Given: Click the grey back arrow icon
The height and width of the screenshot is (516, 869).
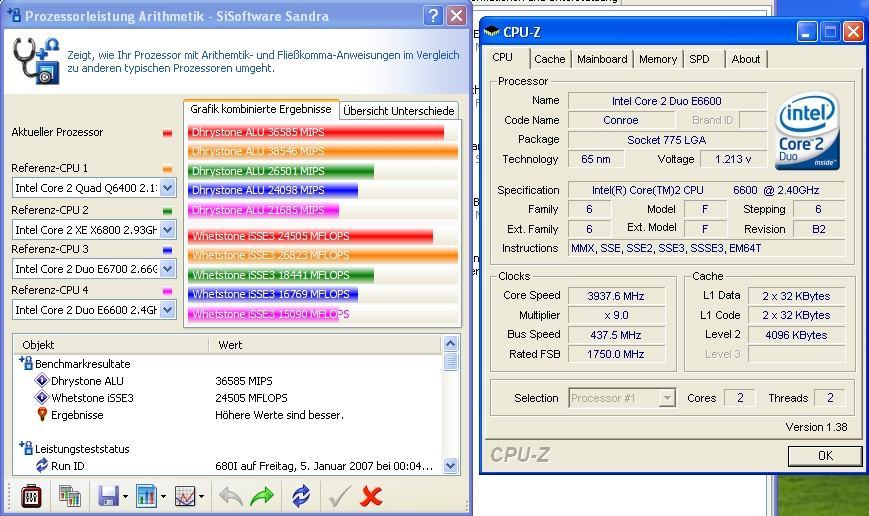Looking at the screenshot, I should tap(231, 496).
